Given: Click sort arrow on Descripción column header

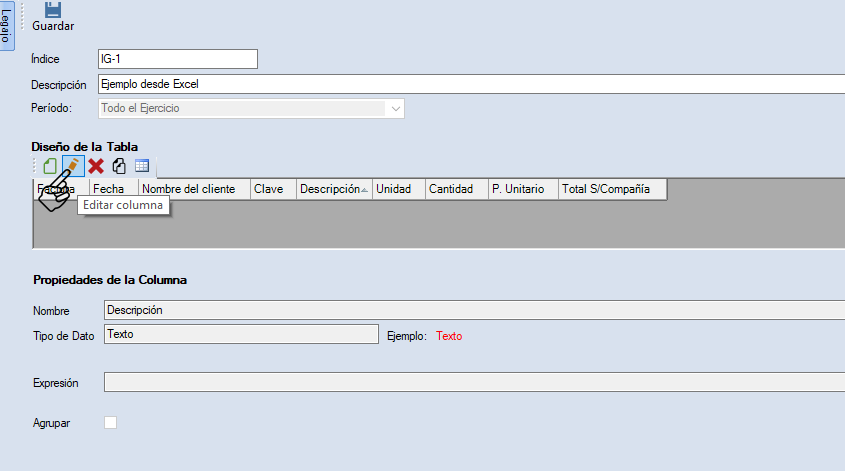Looking at the screenshot, I should [x=364, y=190].
